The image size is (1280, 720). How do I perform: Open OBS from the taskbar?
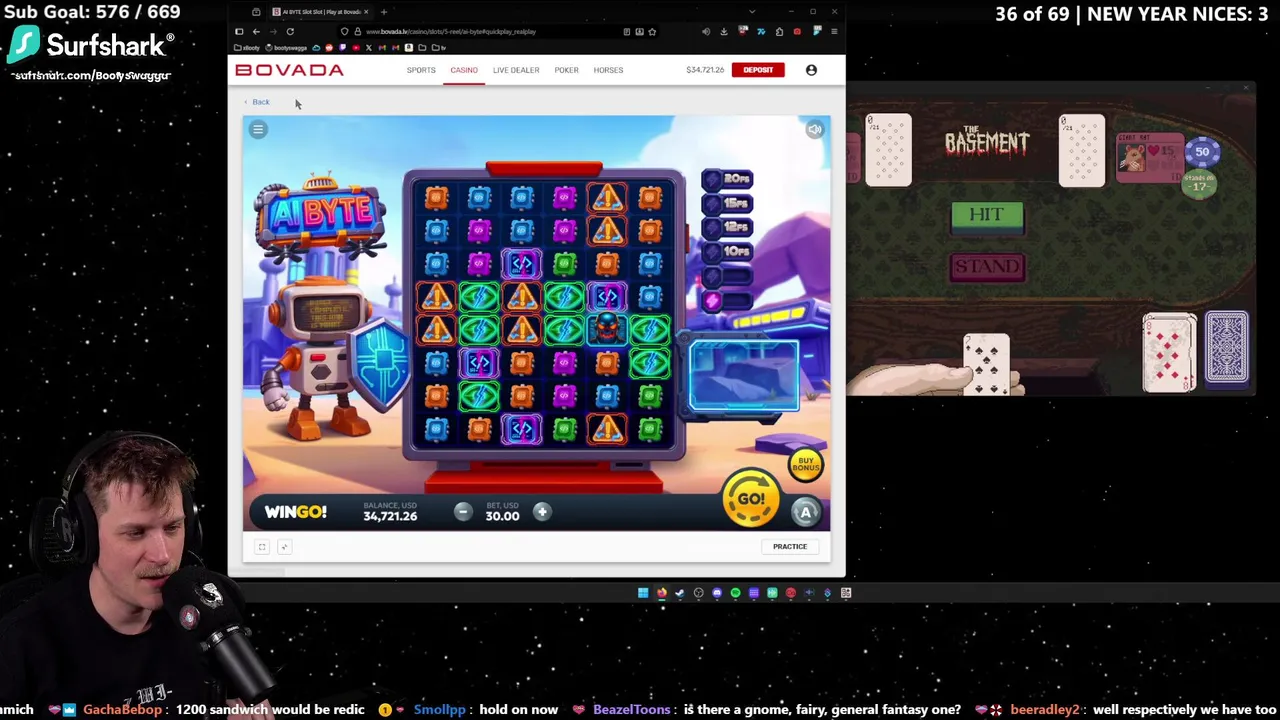[699, 593]
